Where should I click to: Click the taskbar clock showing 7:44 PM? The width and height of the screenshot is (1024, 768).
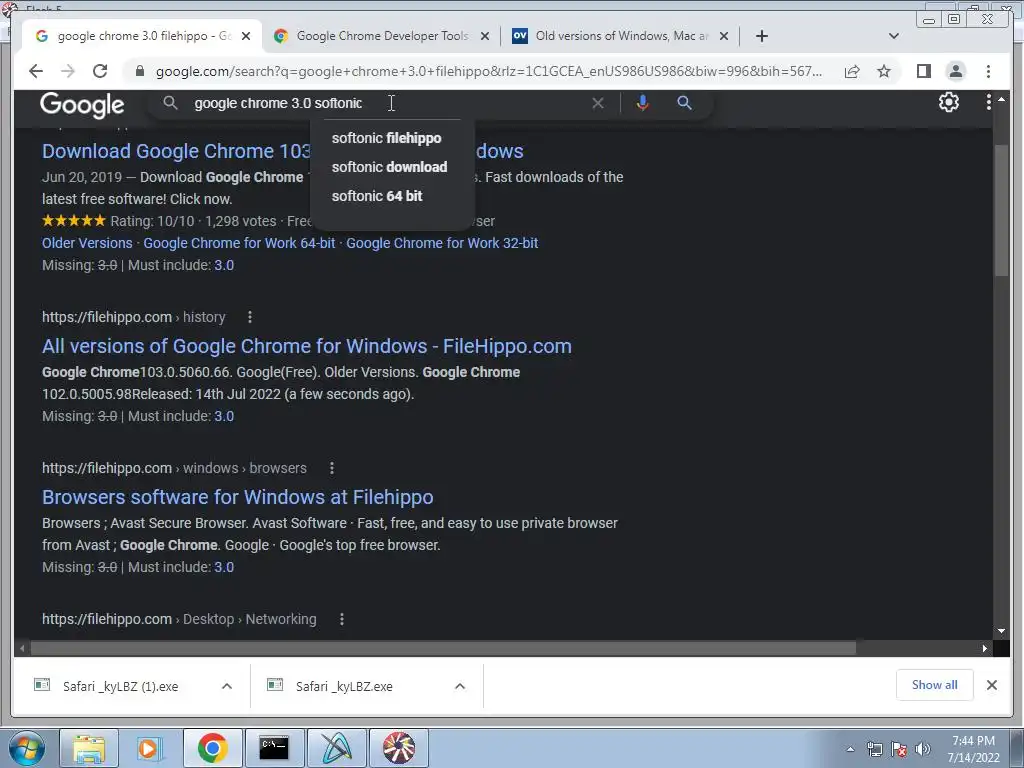(973, 749)
